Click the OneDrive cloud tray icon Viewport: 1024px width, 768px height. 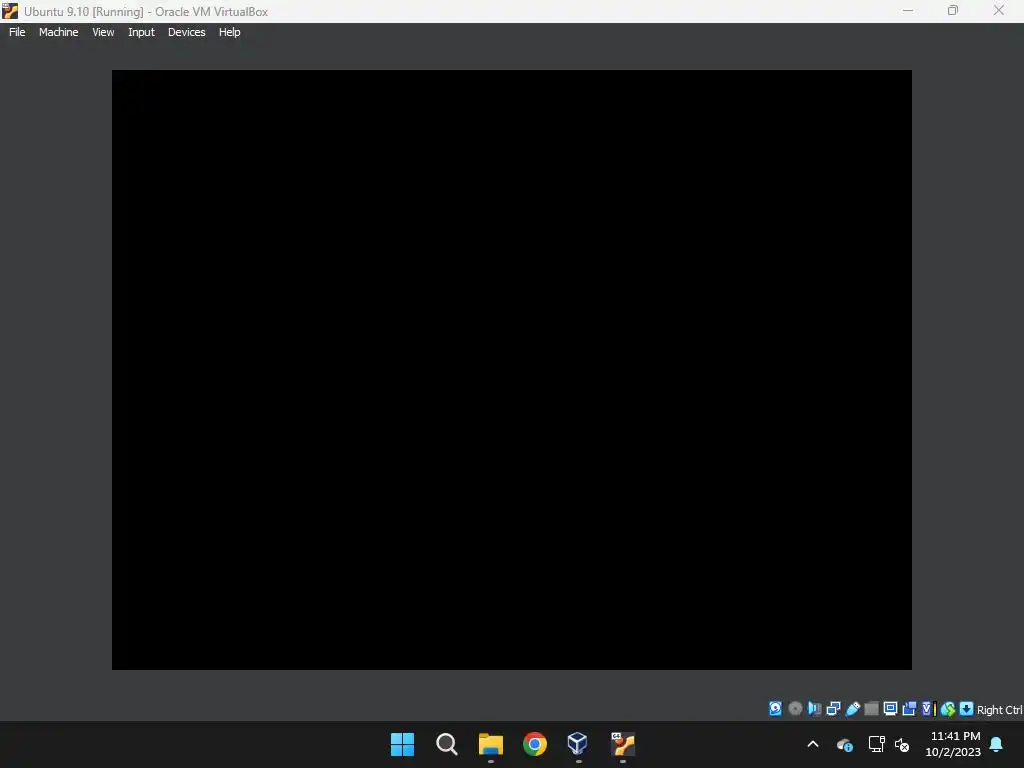844,744
